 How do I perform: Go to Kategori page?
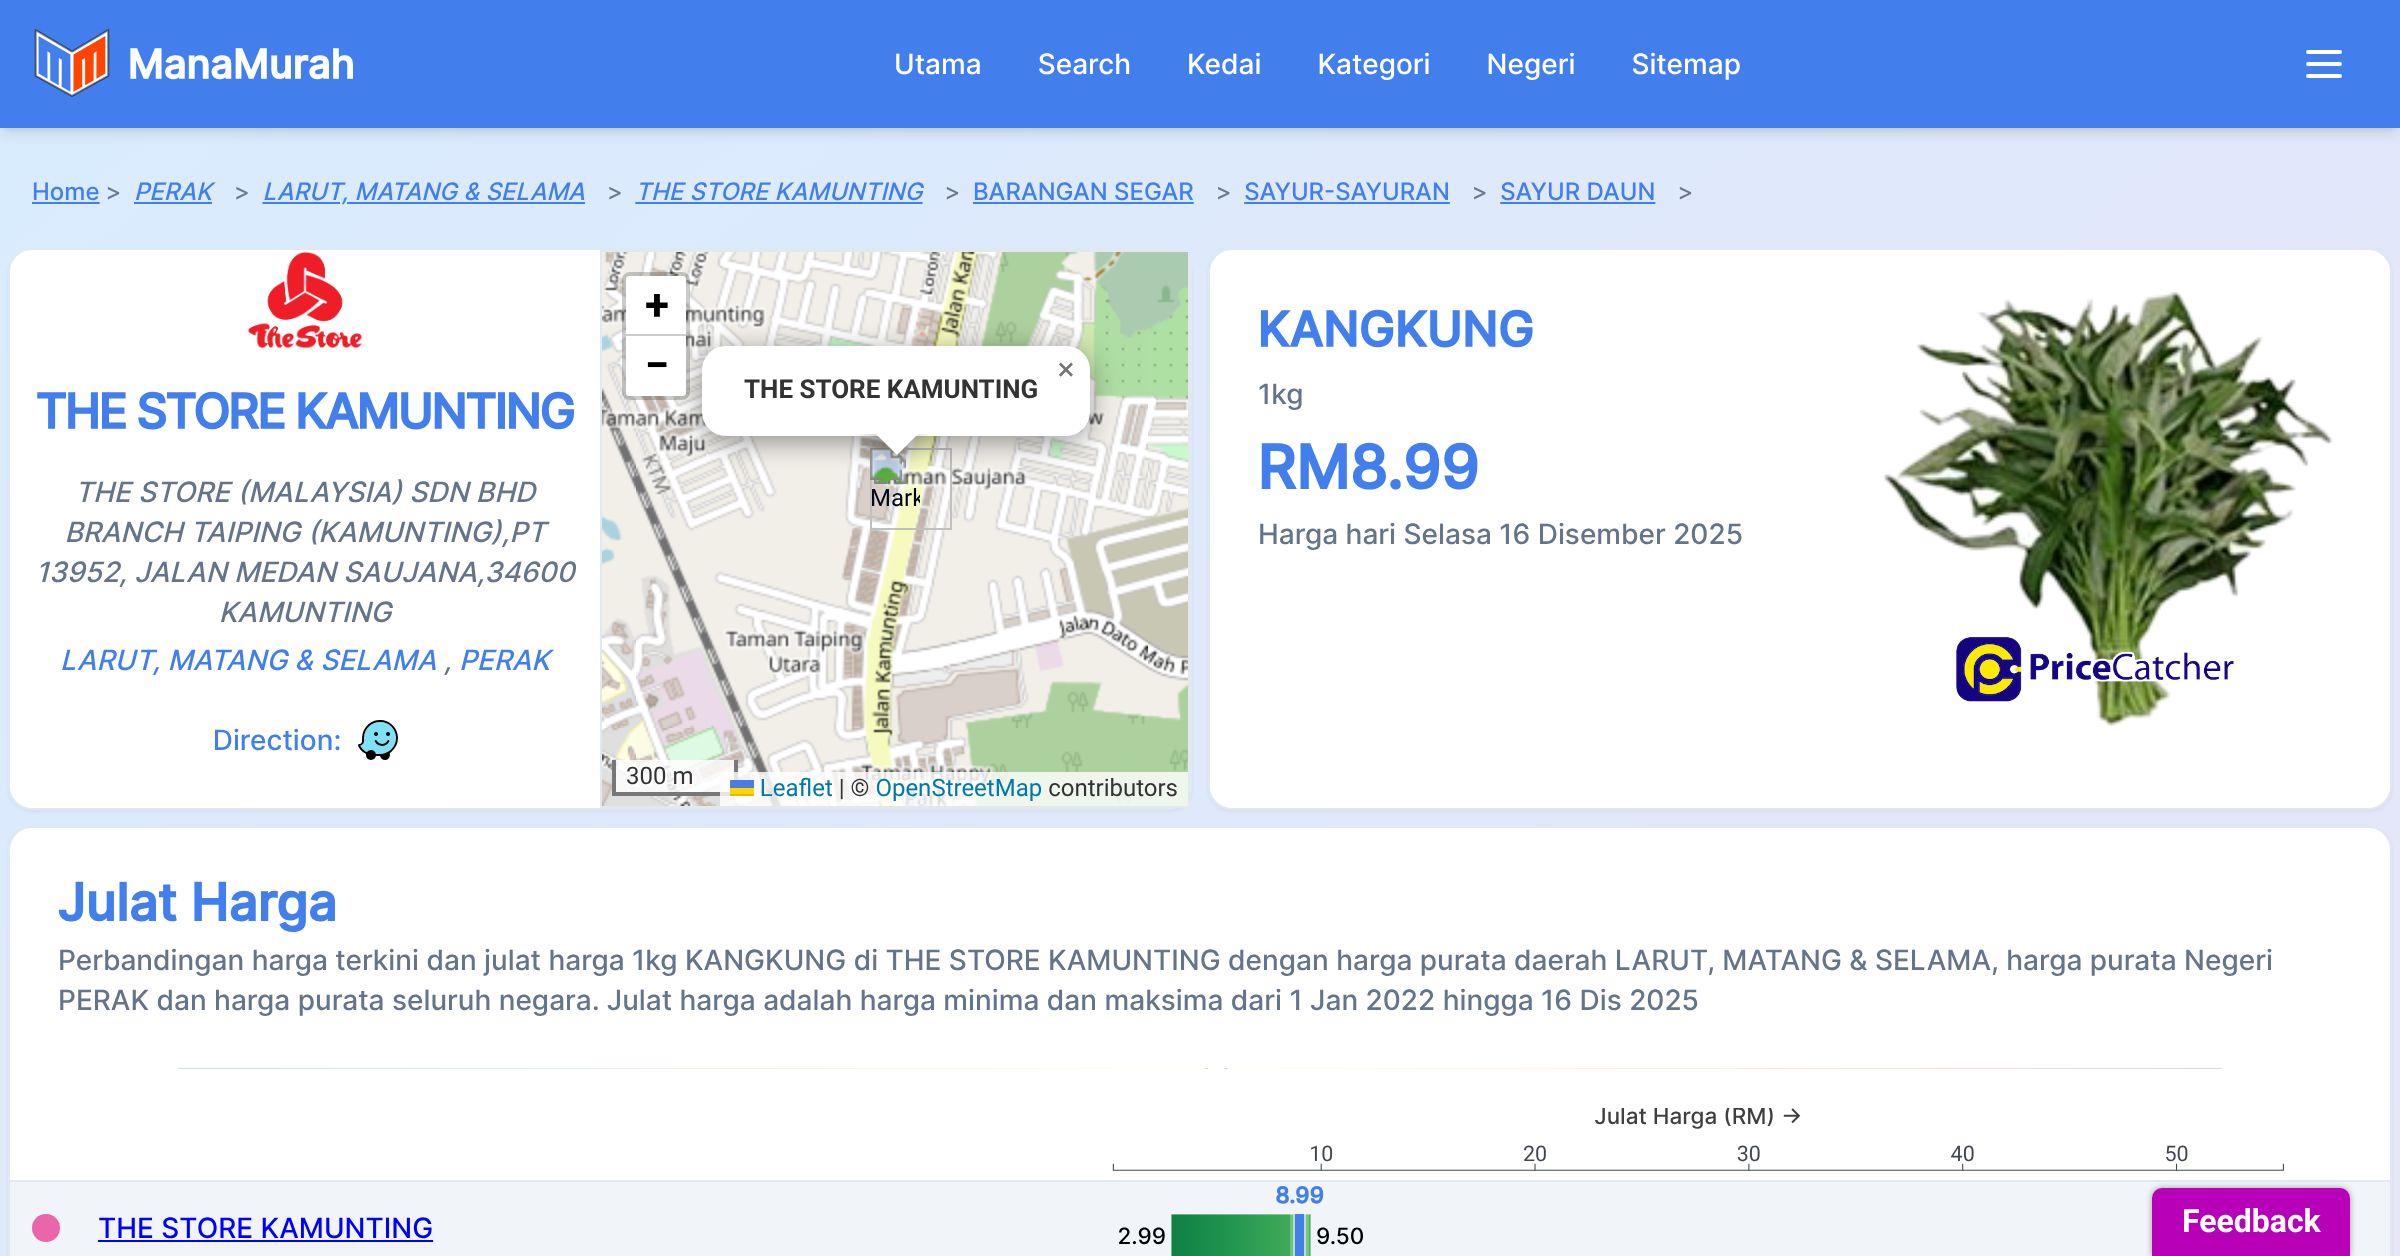1373,64
